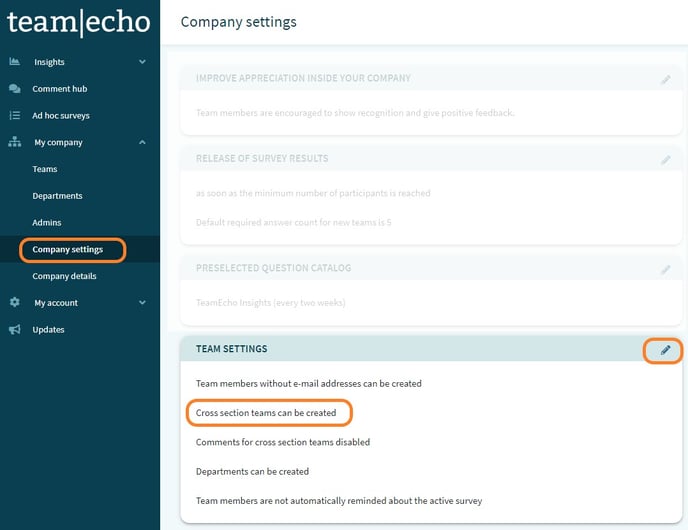Click Cross section teams can be created

(273, 412)
